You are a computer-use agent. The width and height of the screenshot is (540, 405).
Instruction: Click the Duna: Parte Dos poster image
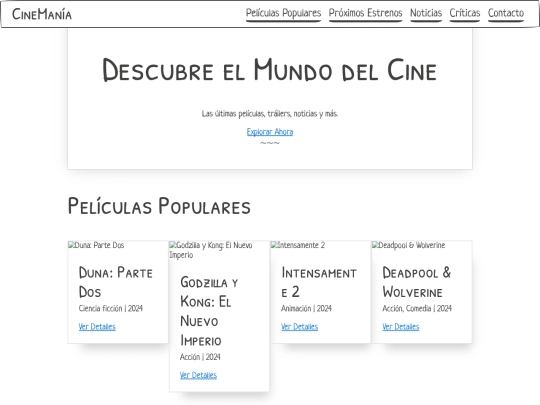point(96,245)
